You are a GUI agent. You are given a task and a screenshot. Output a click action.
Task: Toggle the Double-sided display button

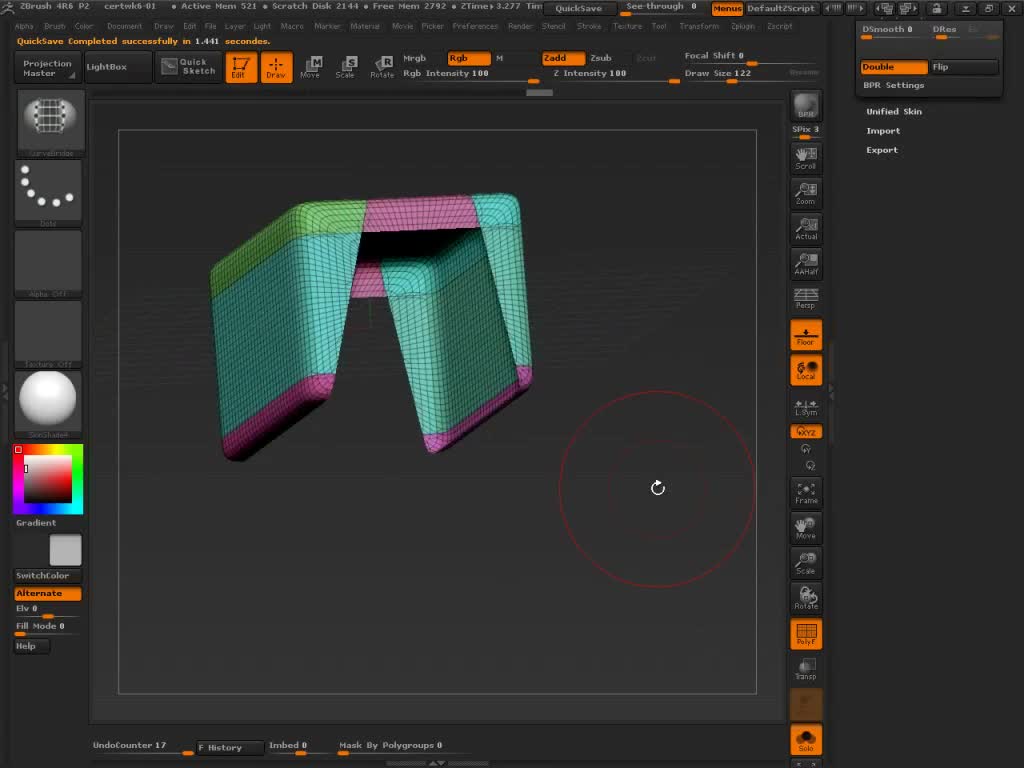tap(893, 67)
